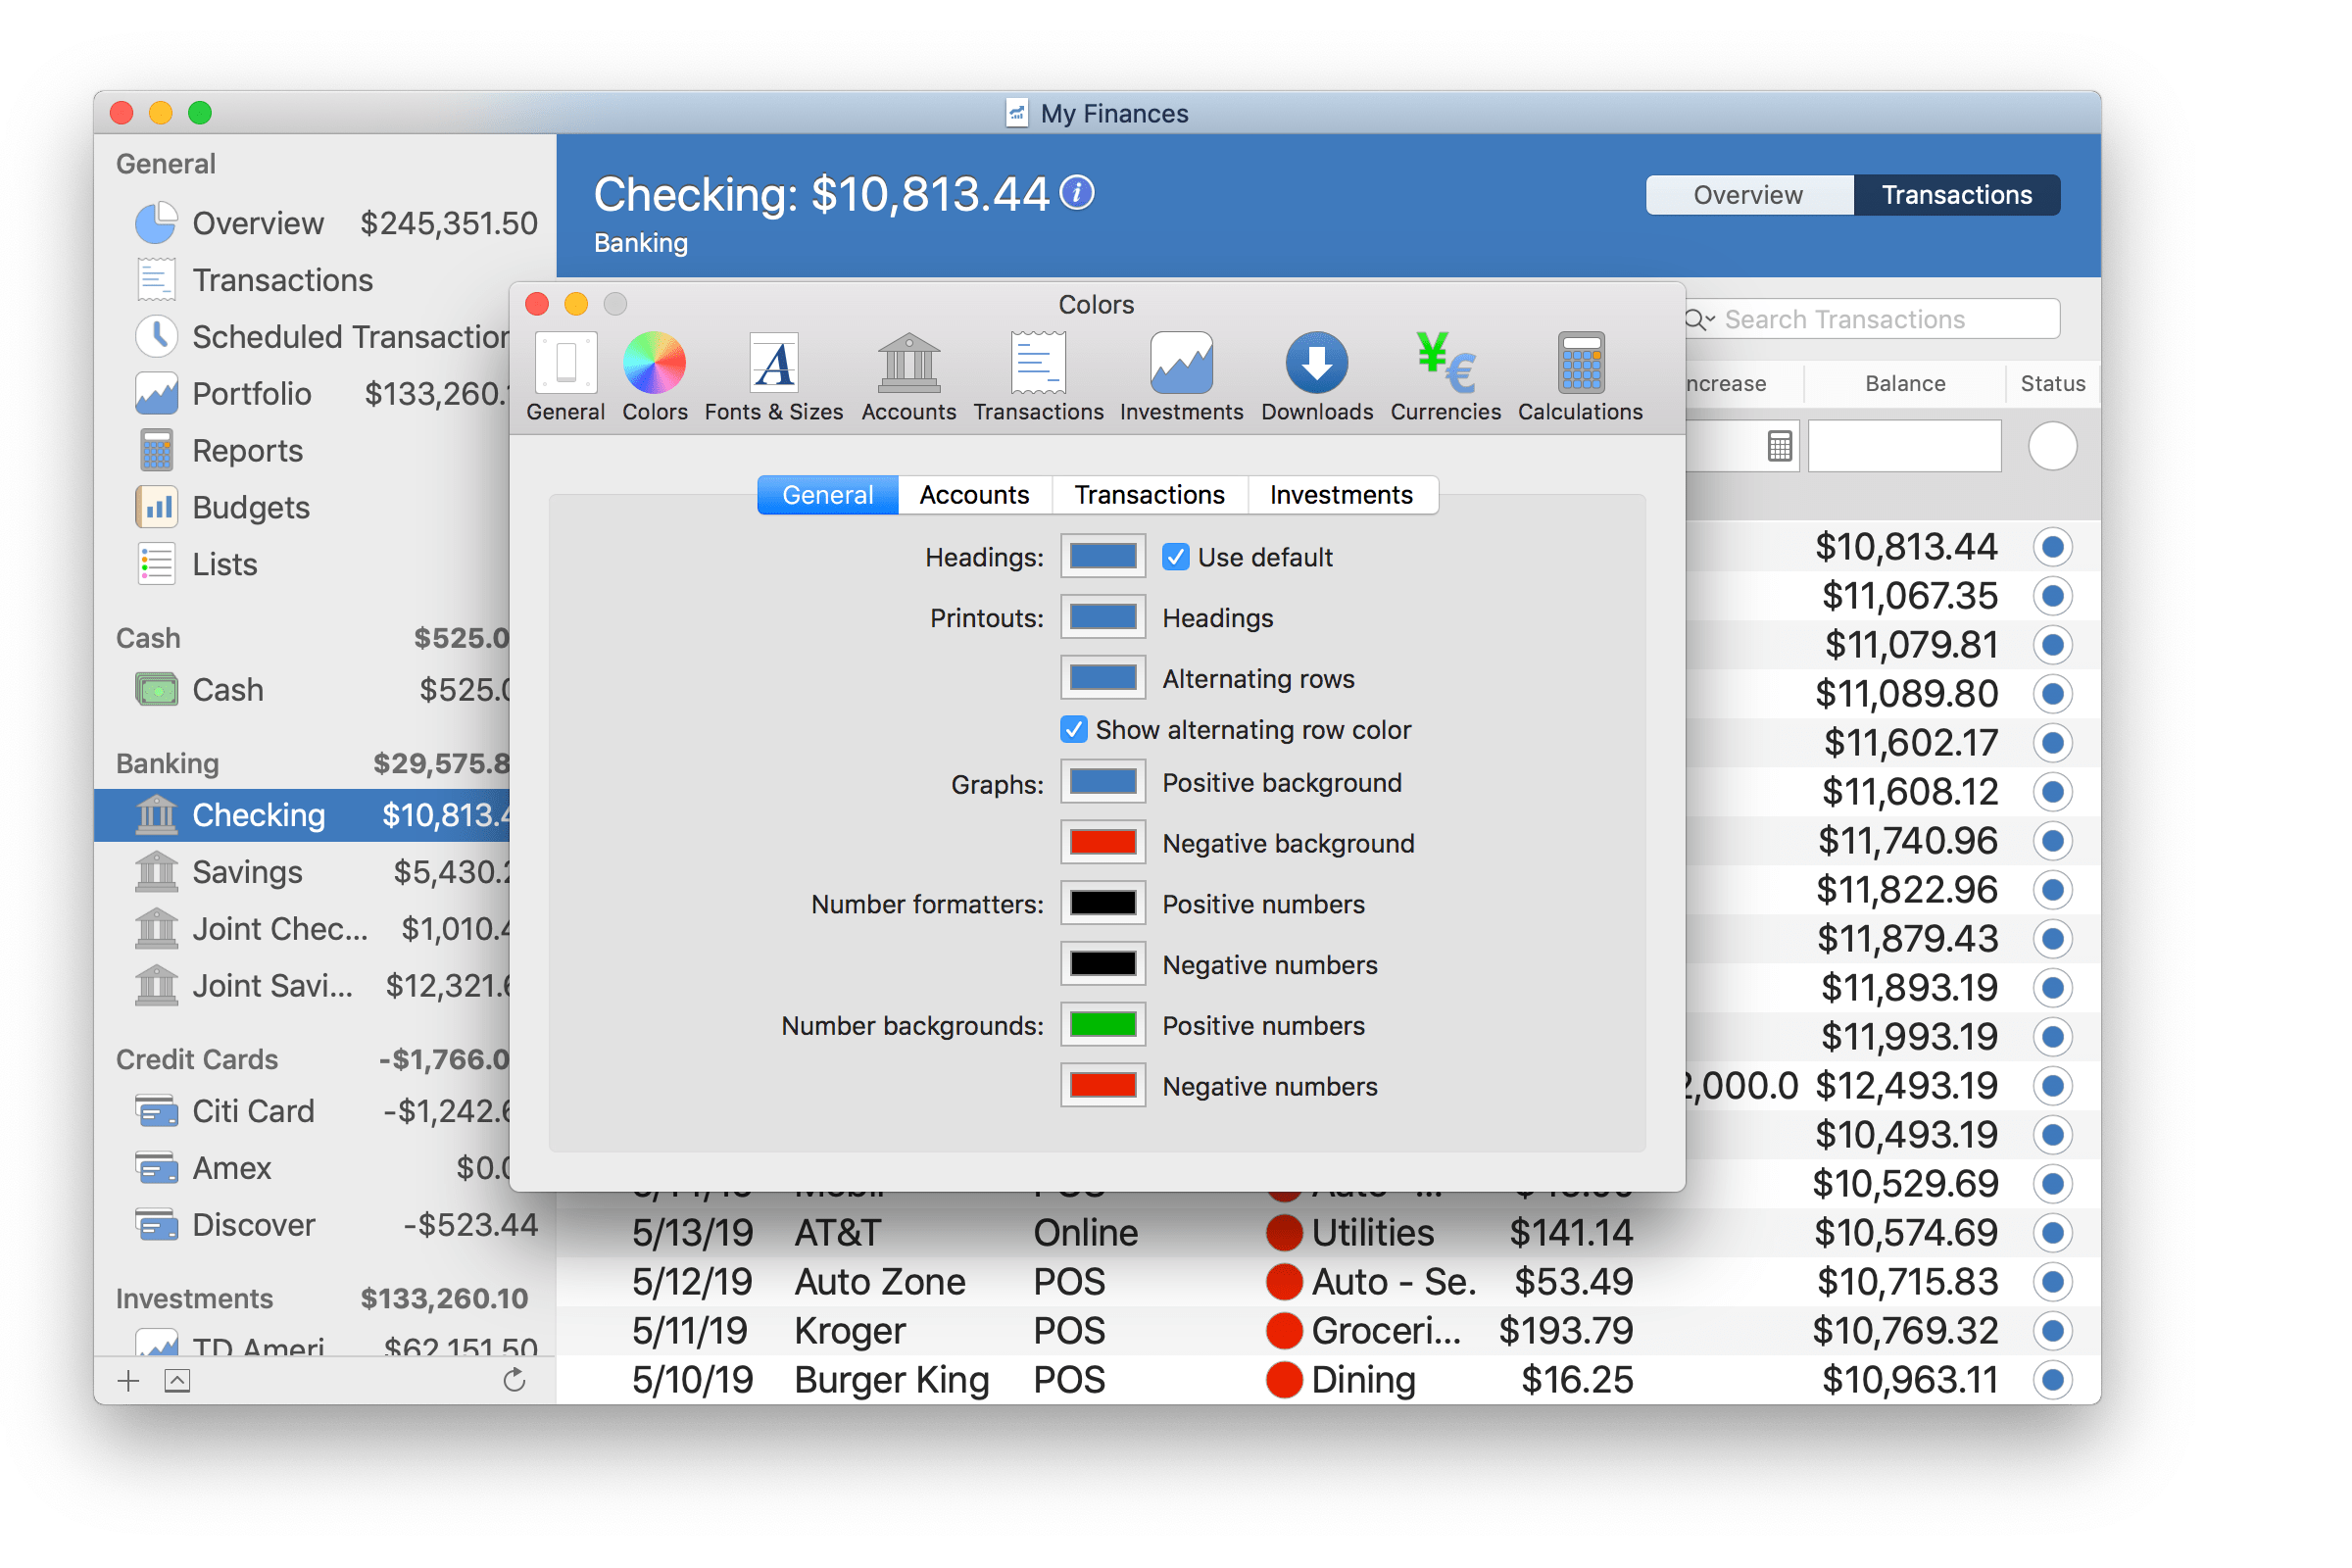Change the Graphs Negative background color swatch
This screenshot has height=1568, width=2352.
coord(1103,843)
